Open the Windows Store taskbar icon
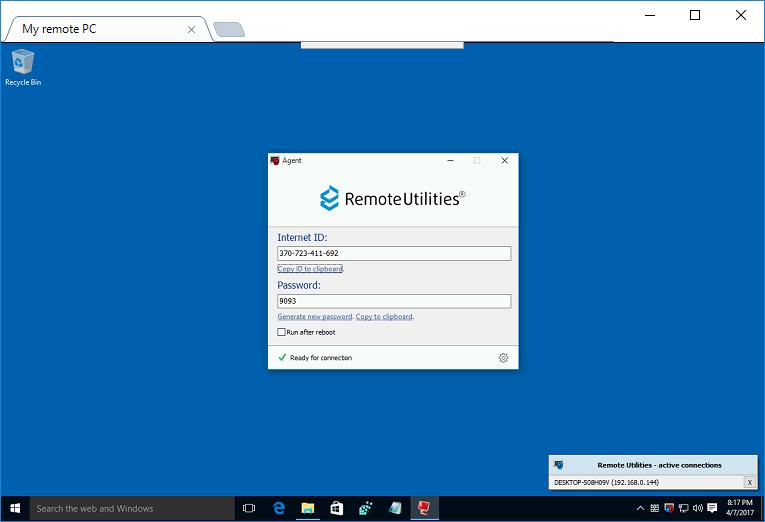Screen dimensions: 765x522 337,508
